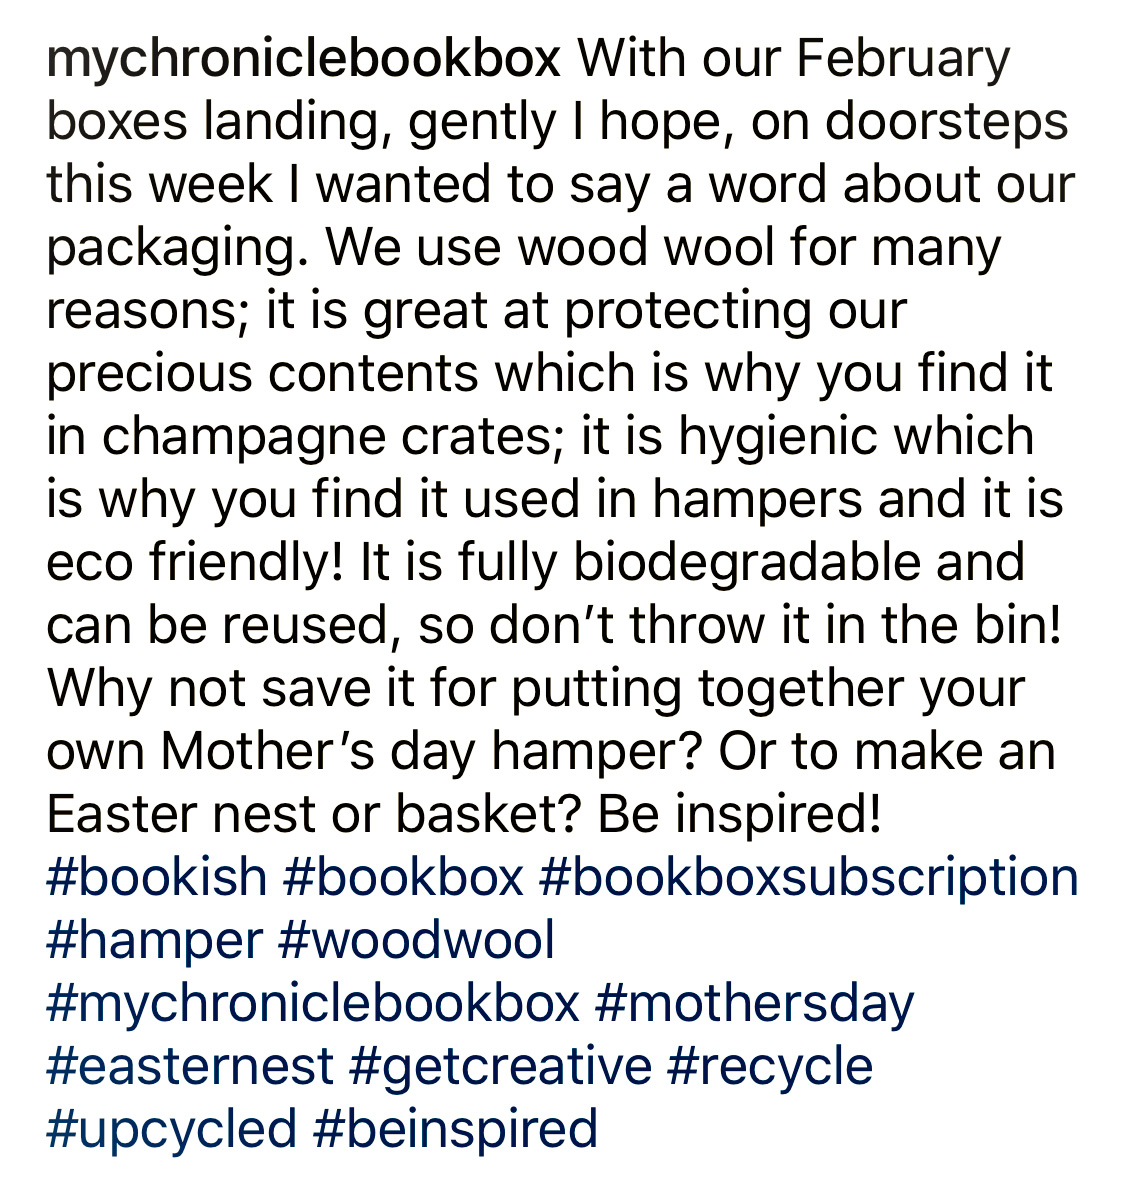1125x1184 pixels.
Task: Tap the #easternest hashtag
Action: 190,1066
